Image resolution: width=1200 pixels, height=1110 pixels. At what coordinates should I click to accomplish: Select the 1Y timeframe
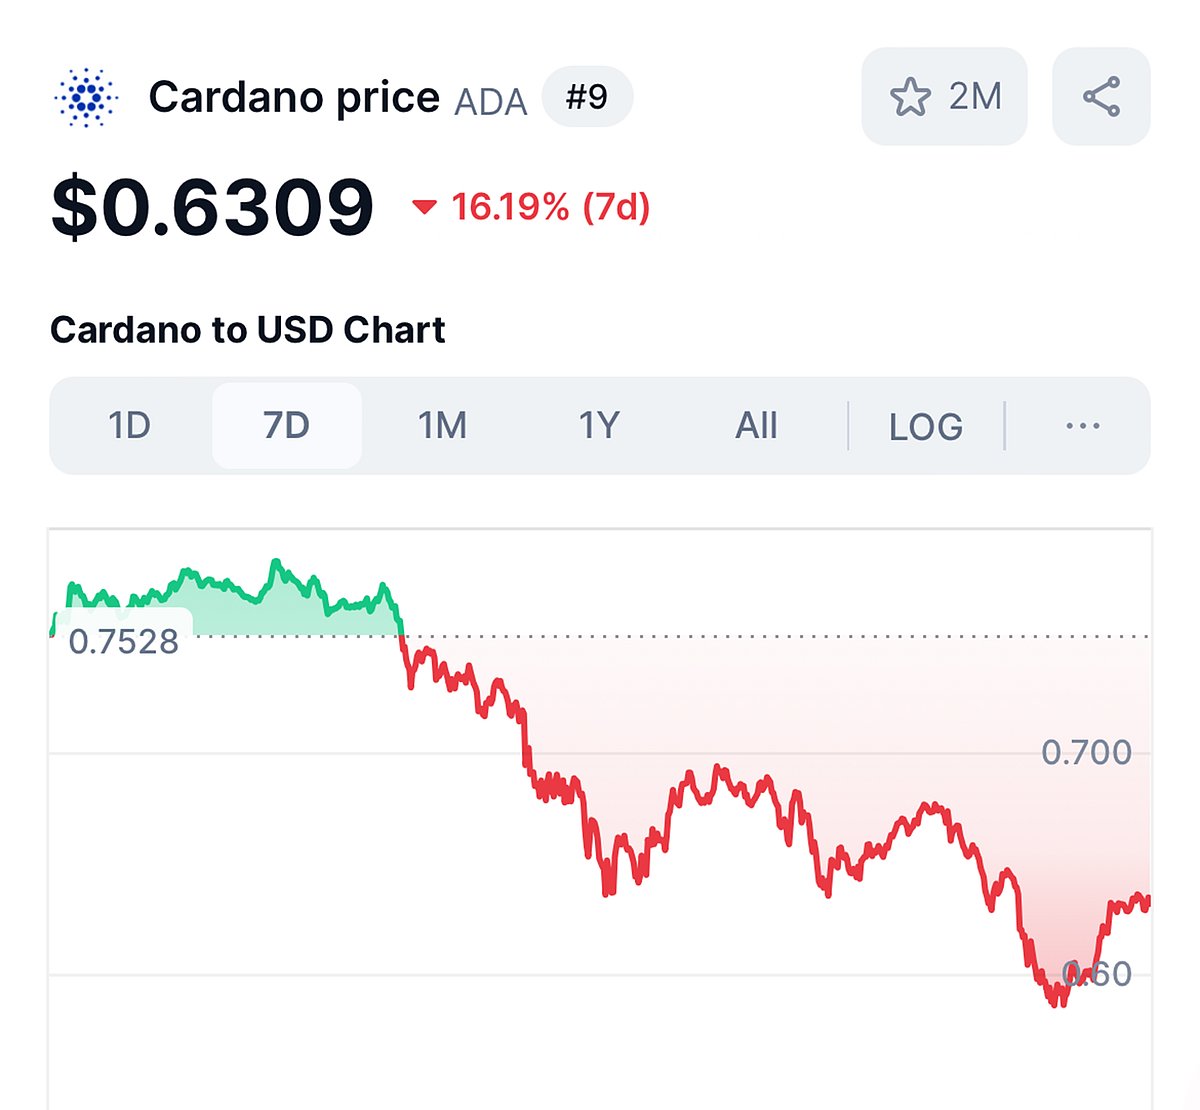pos(597,425)
